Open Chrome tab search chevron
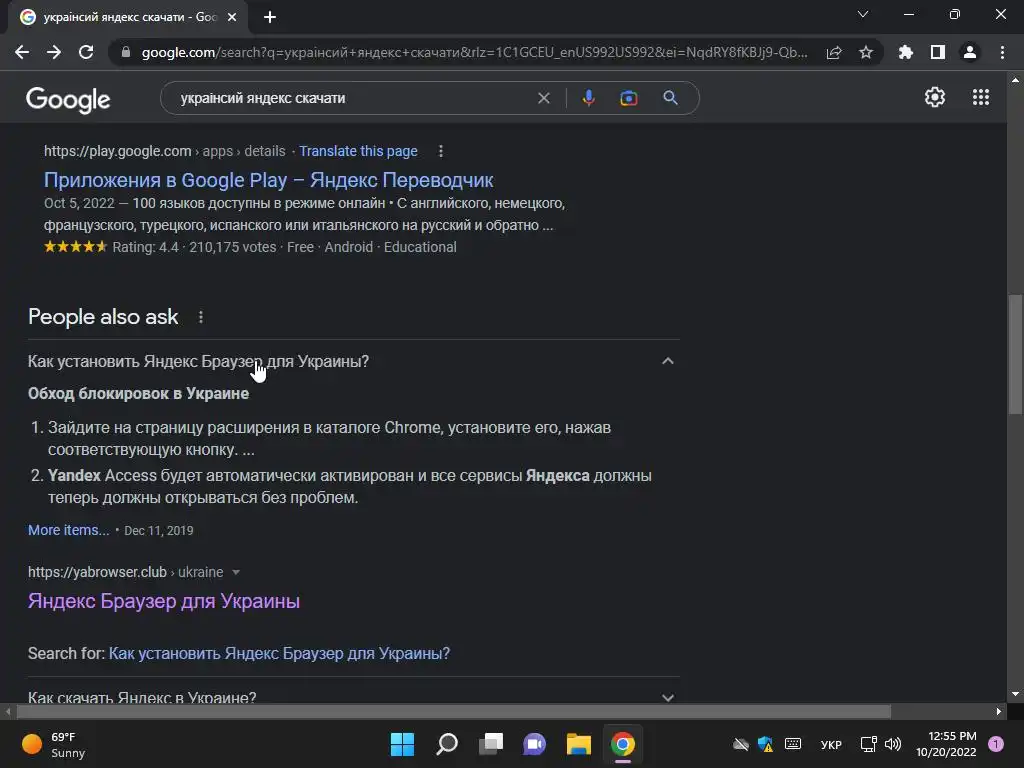The image size is (1024, 768). point(863,14)
